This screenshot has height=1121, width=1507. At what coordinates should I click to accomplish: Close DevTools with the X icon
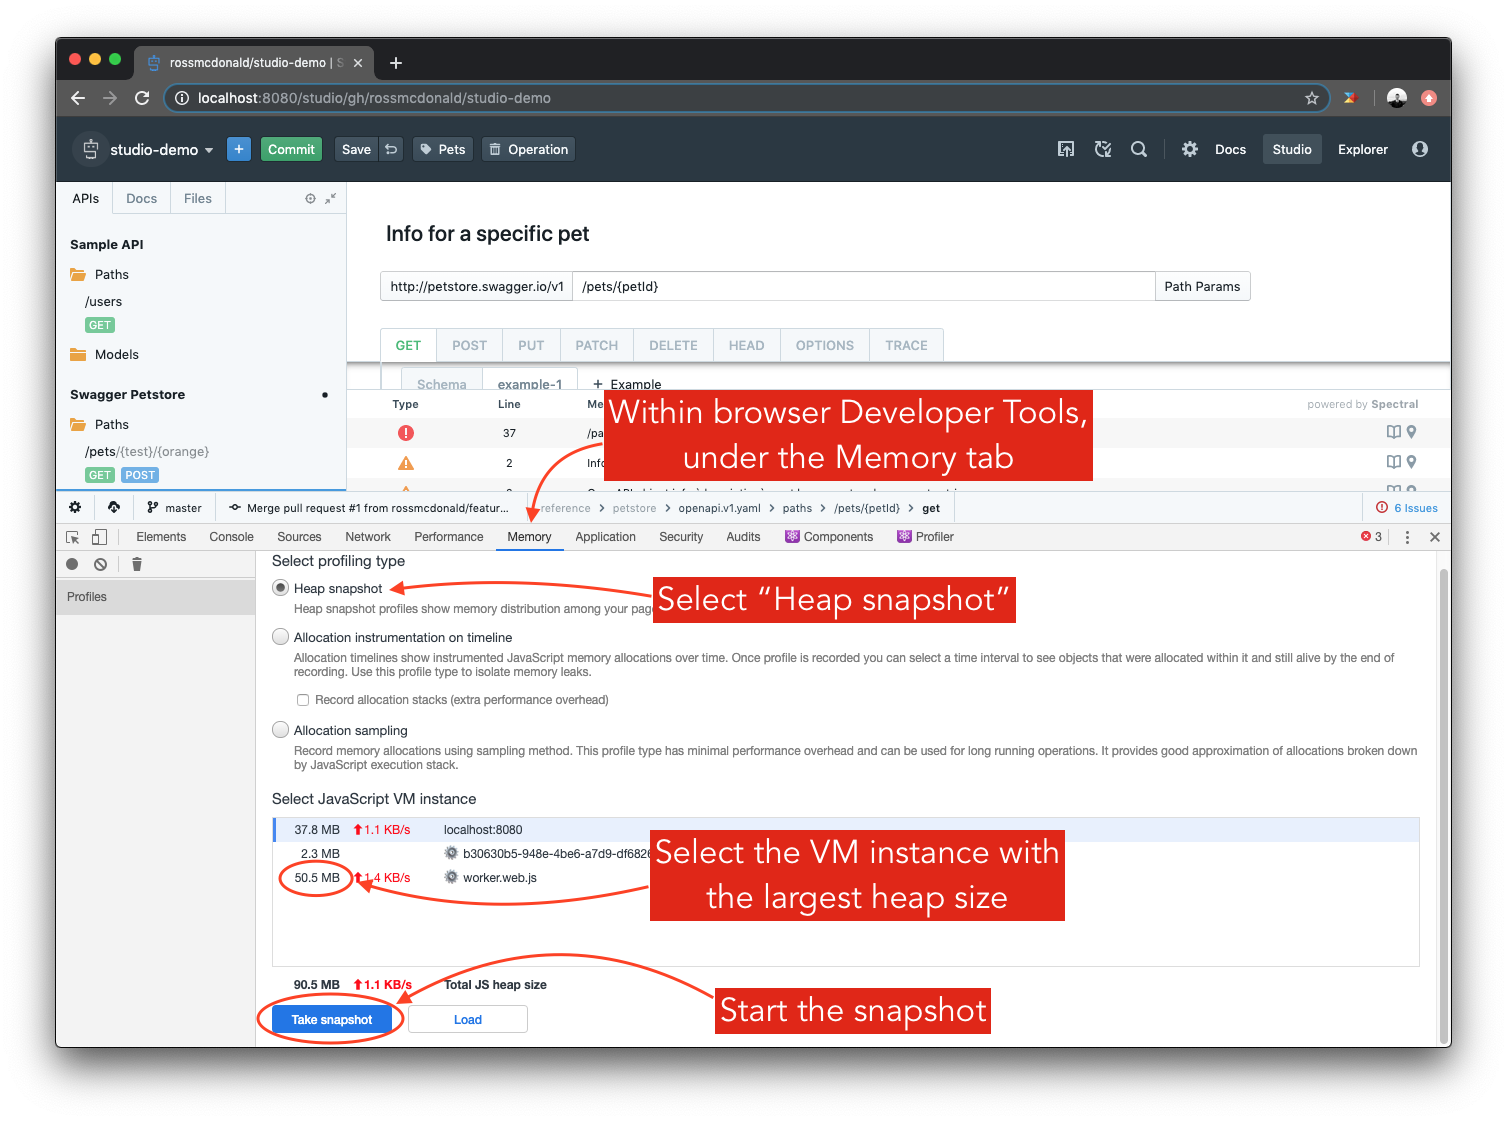(1435, 537)
